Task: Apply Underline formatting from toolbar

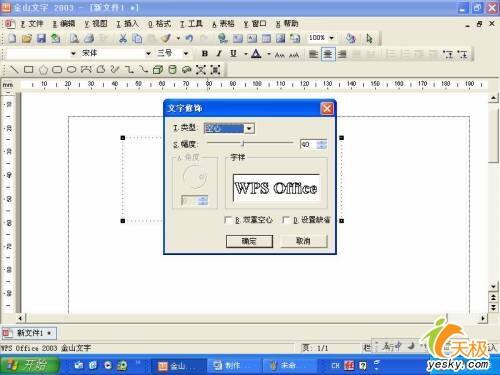Action: click(x=234, y=54)
